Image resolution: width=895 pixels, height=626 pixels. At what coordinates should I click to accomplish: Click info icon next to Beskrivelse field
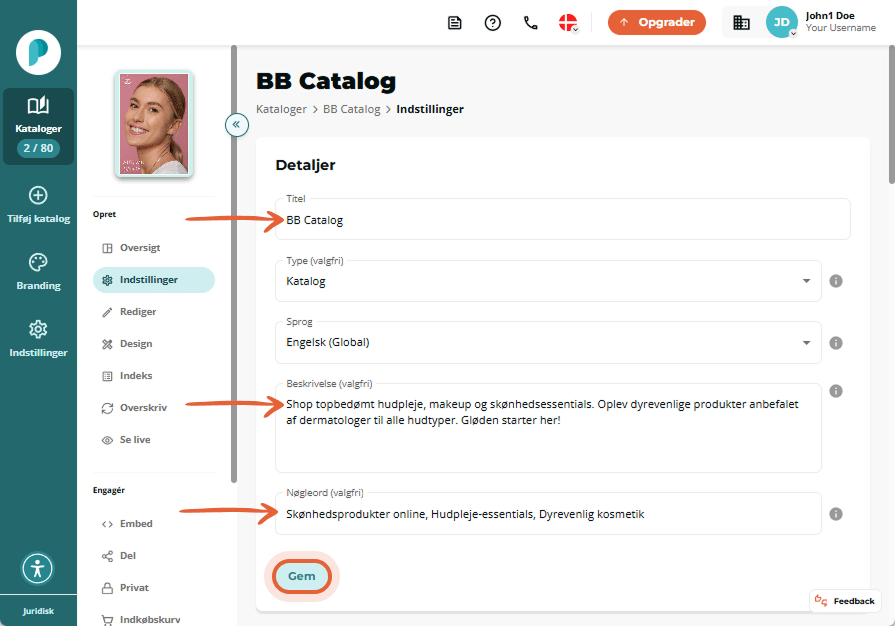836,391
